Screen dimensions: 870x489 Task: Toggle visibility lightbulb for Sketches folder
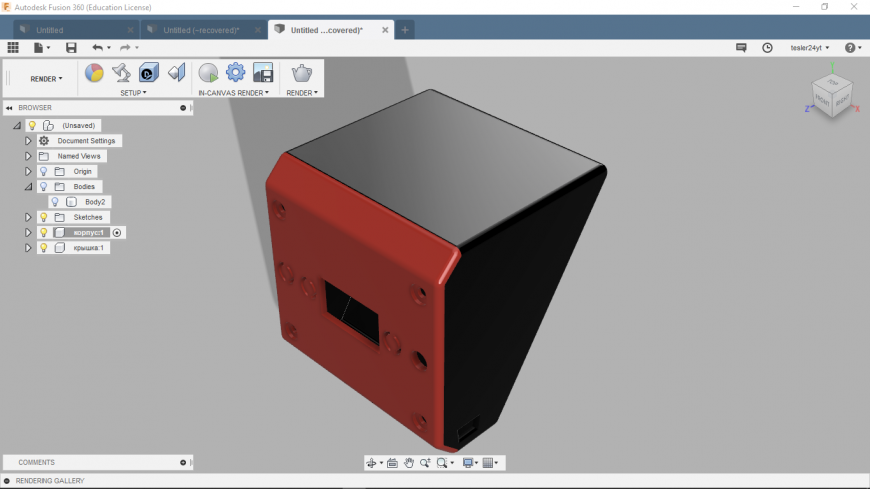tap(44, 217)
